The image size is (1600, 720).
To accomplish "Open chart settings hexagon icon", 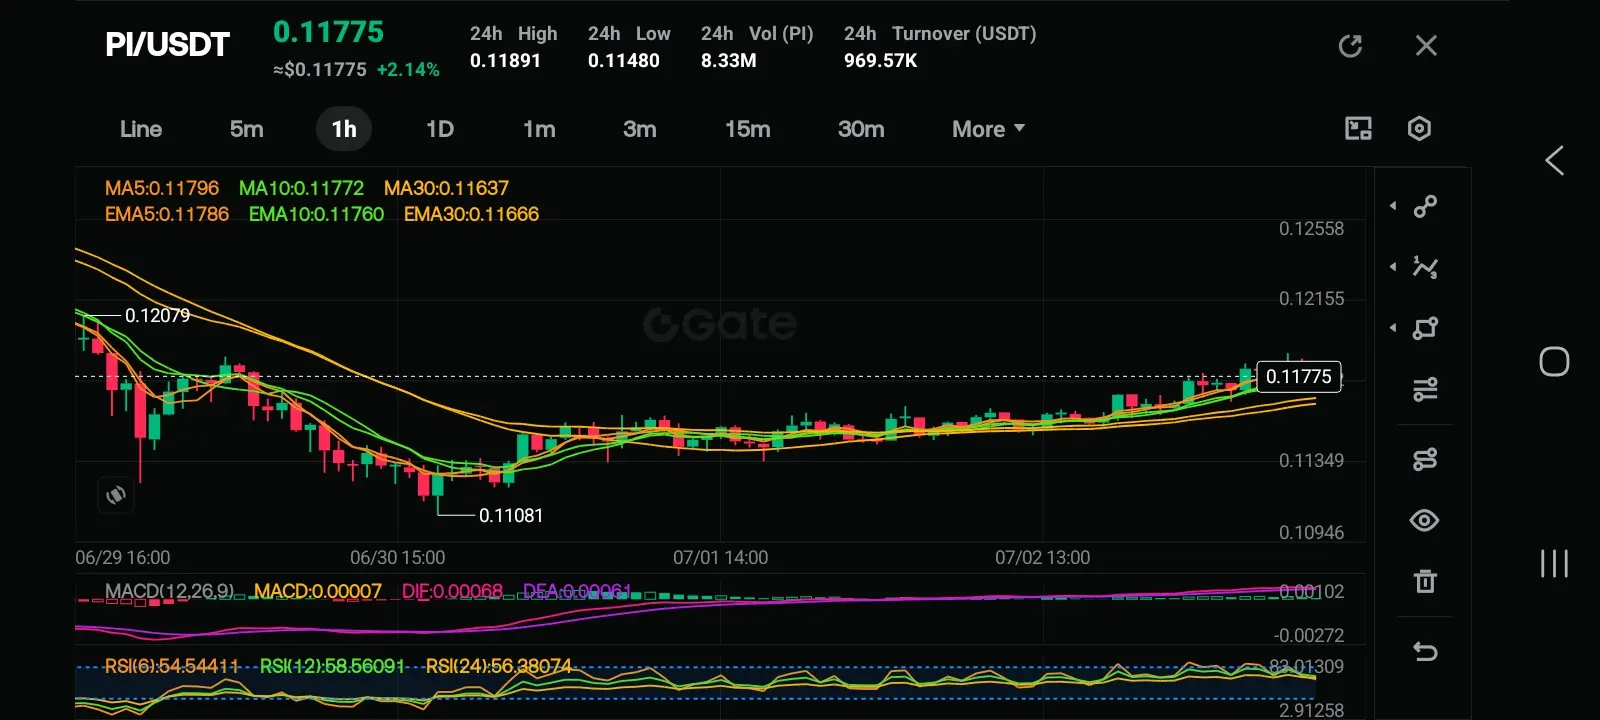I will pyautogui.click(x=1419, y=128).
